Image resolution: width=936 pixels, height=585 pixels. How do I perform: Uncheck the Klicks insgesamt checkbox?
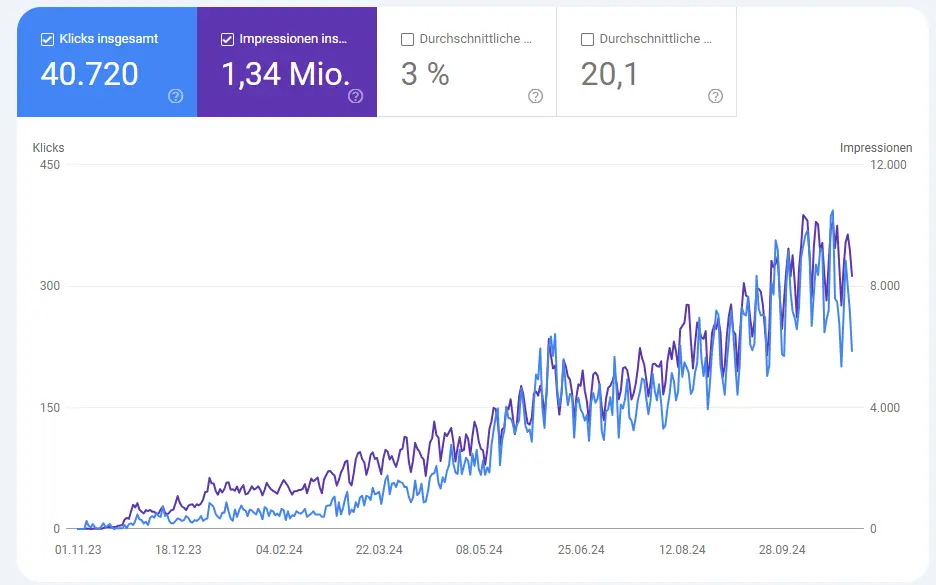[x=47, y=40]
